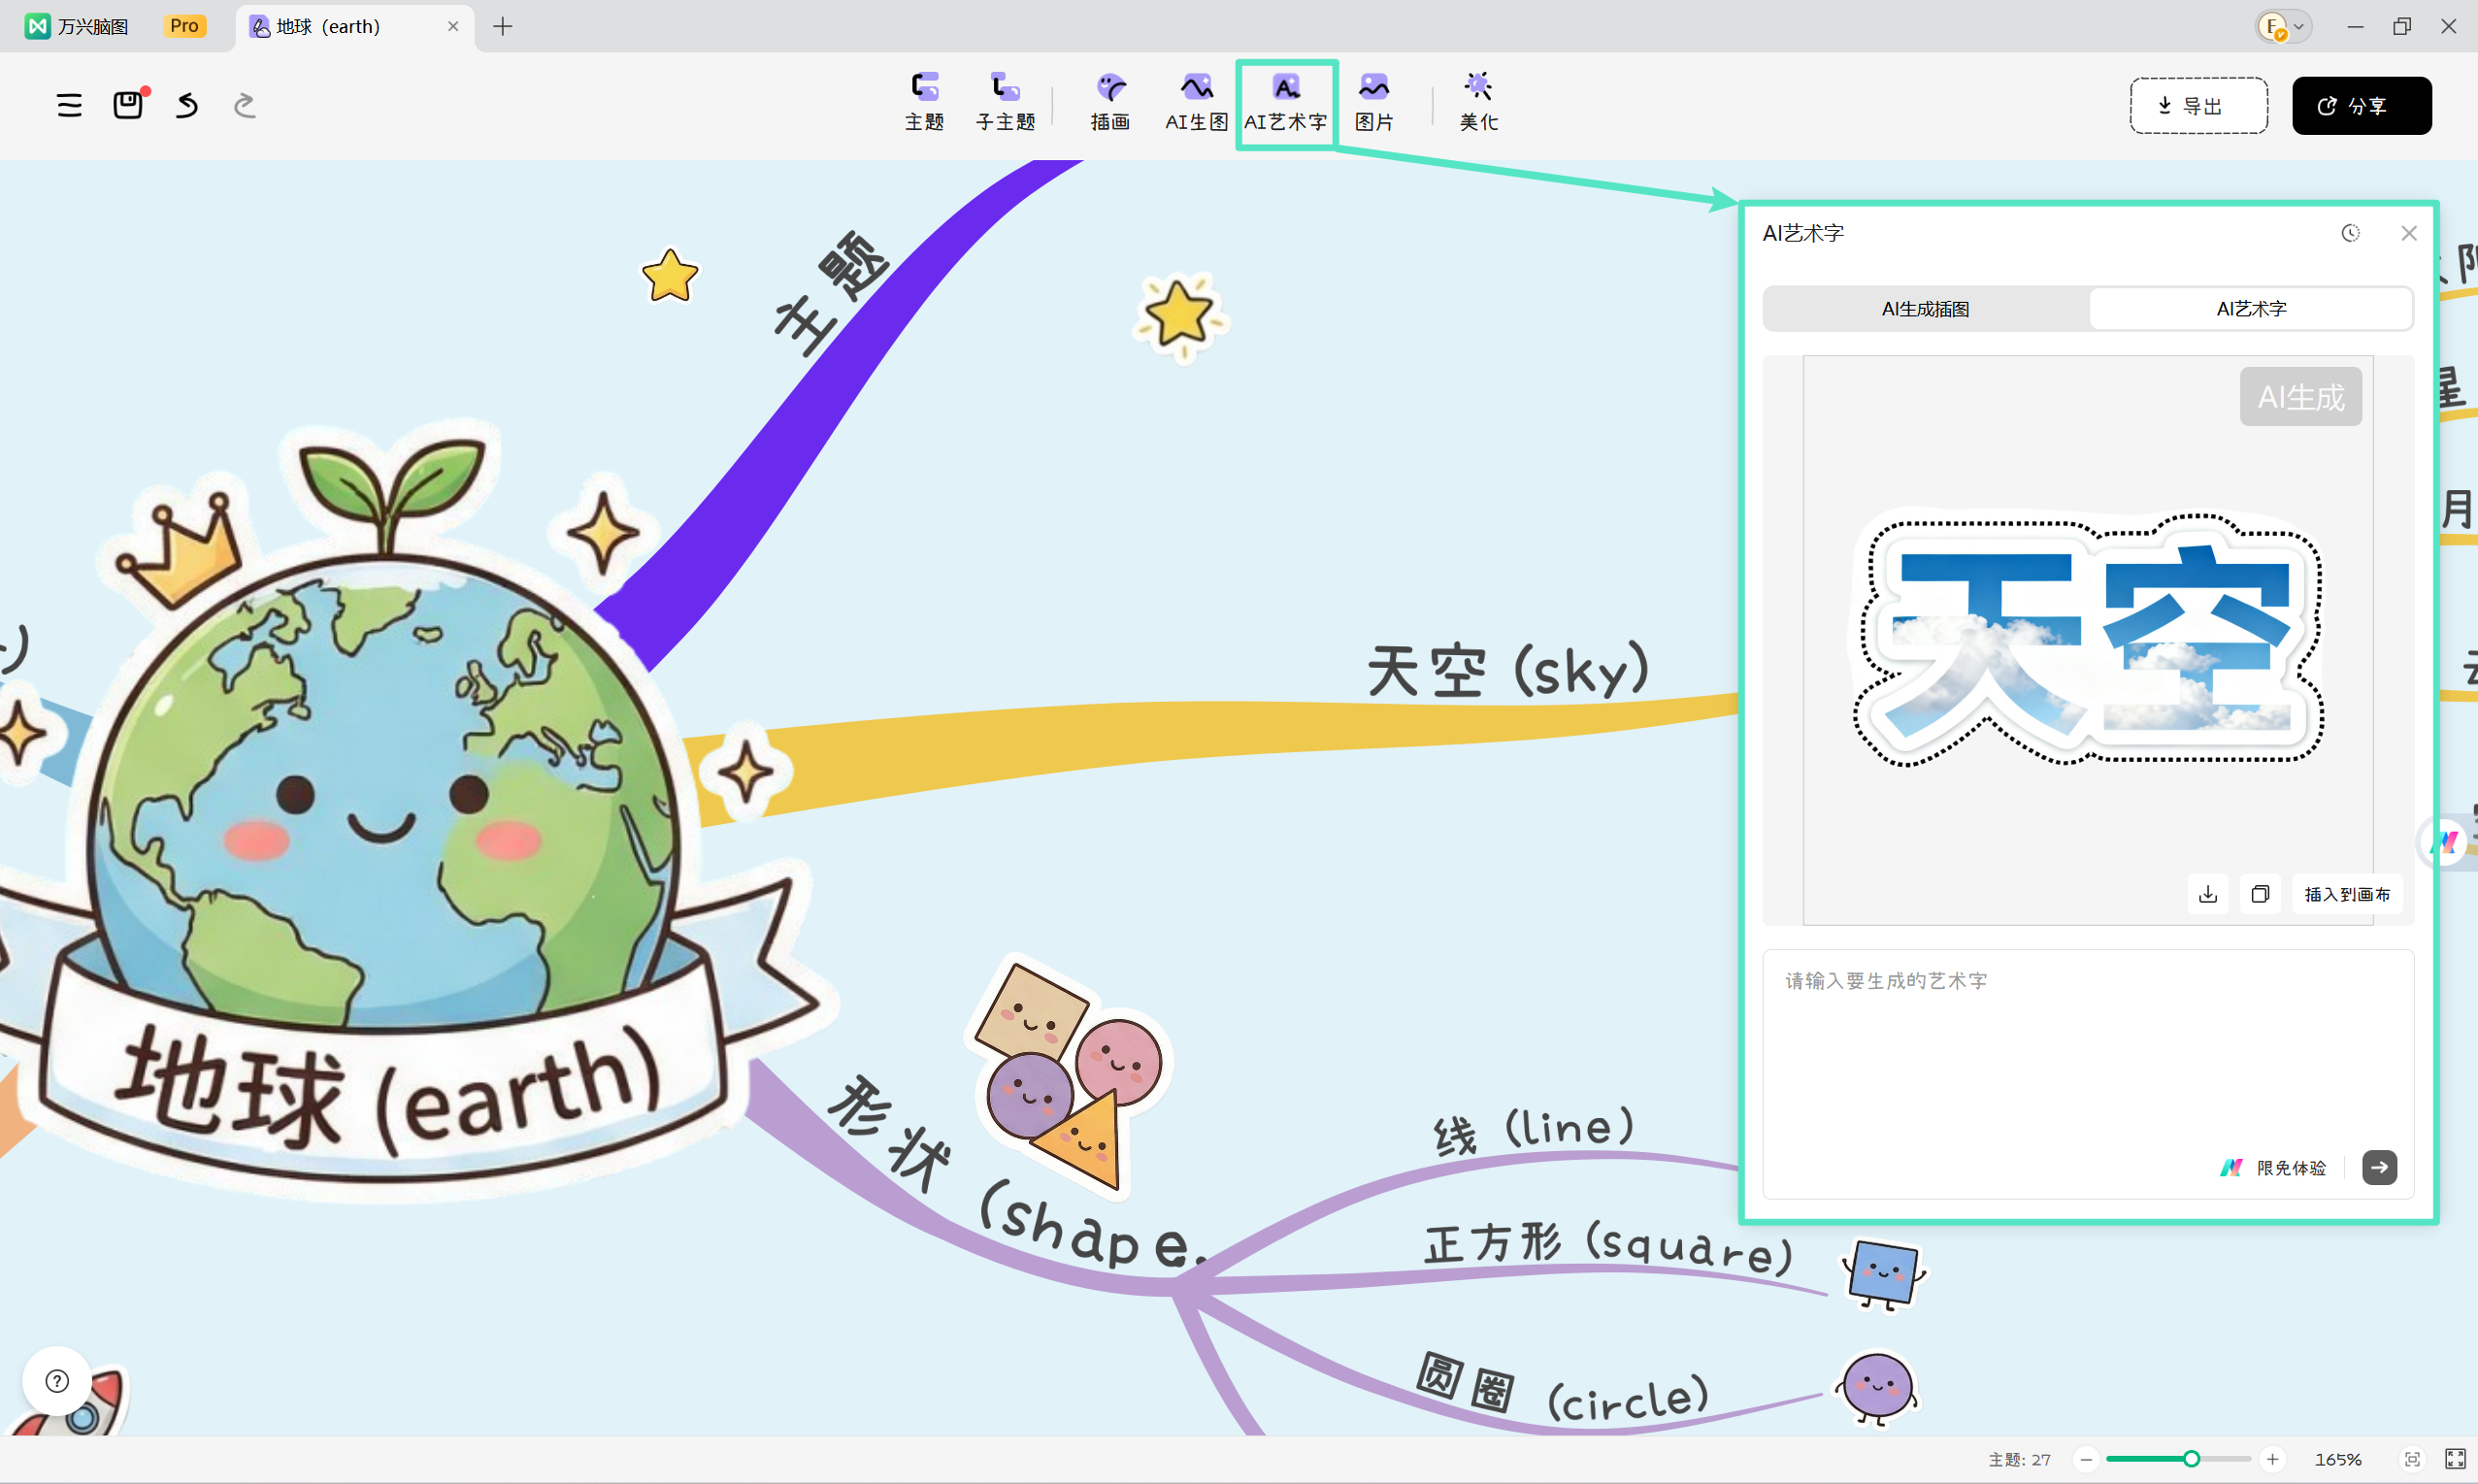
Task: Open the 插画 illustration tool
Action: click(1110, 102)
